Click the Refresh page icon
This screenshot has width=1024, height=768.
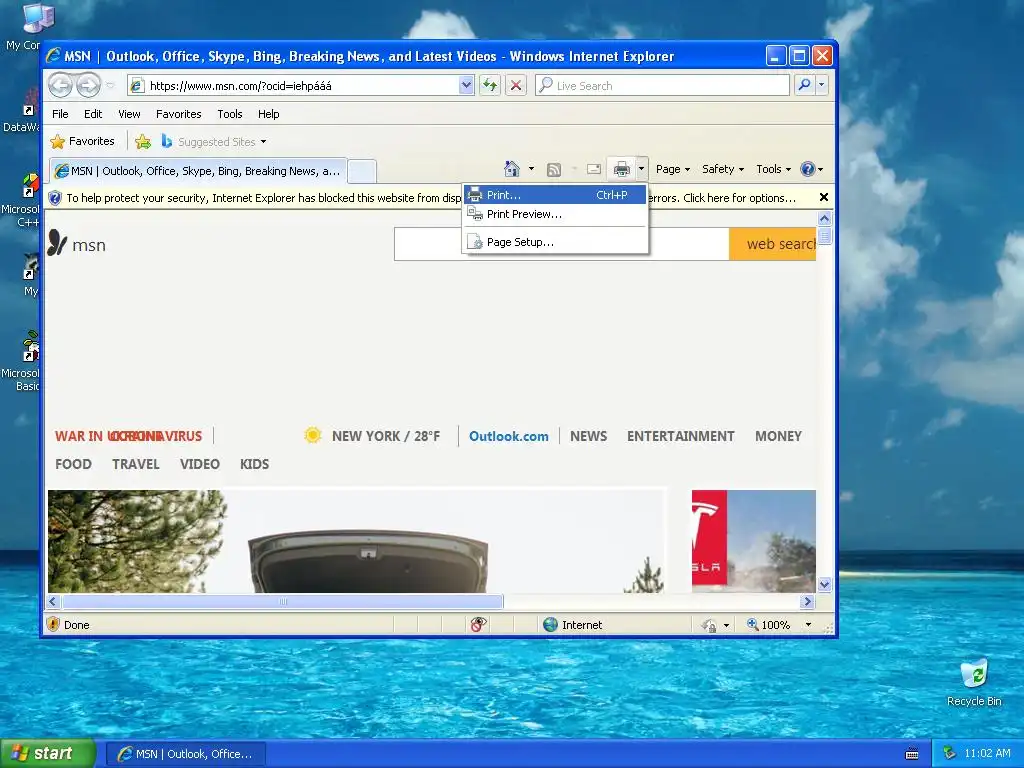point(490,86)
